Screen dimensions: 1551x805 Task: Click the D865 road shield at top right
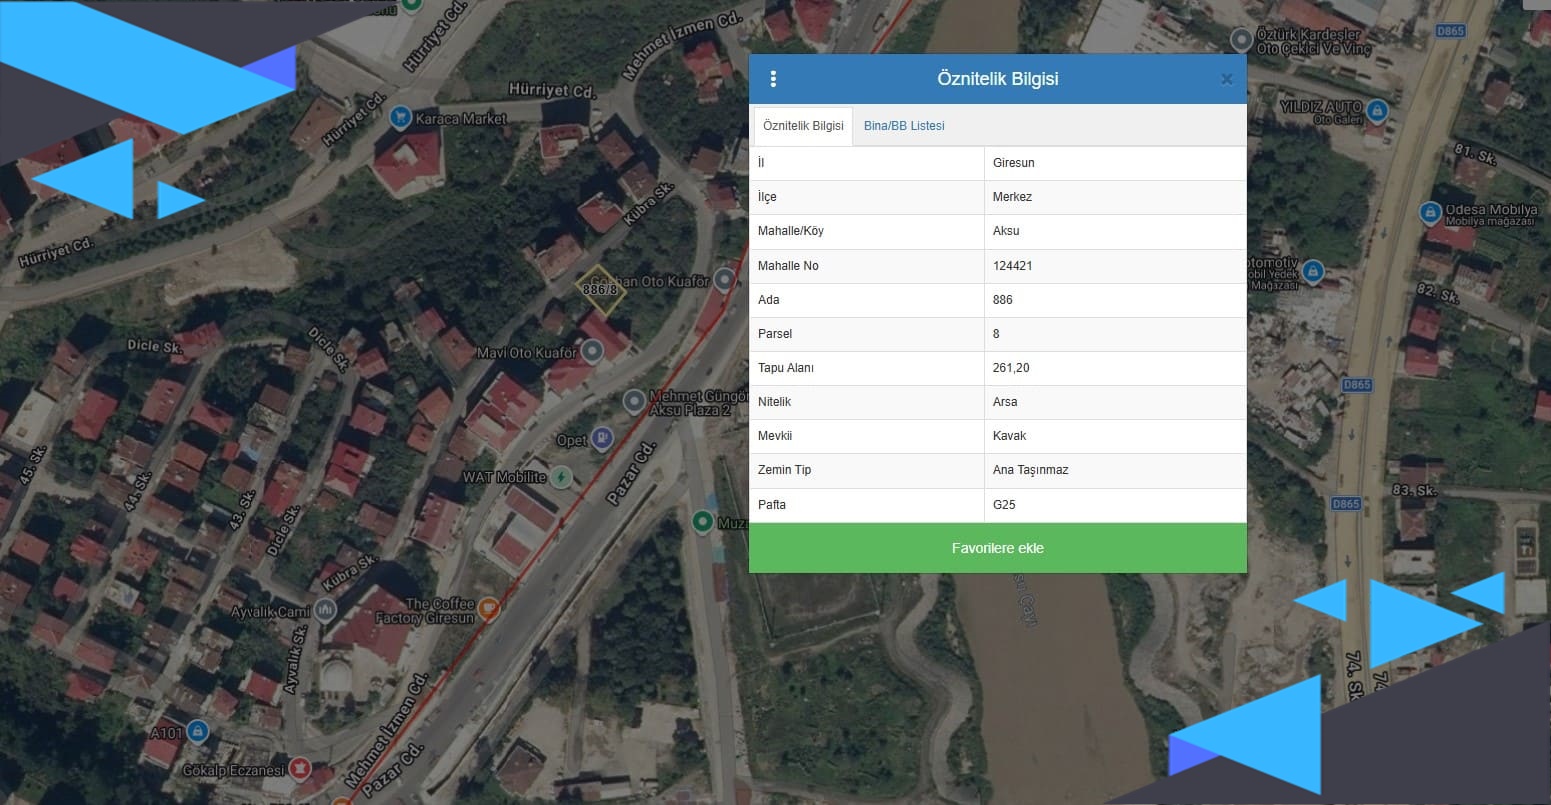click(x=1450, y=31)
